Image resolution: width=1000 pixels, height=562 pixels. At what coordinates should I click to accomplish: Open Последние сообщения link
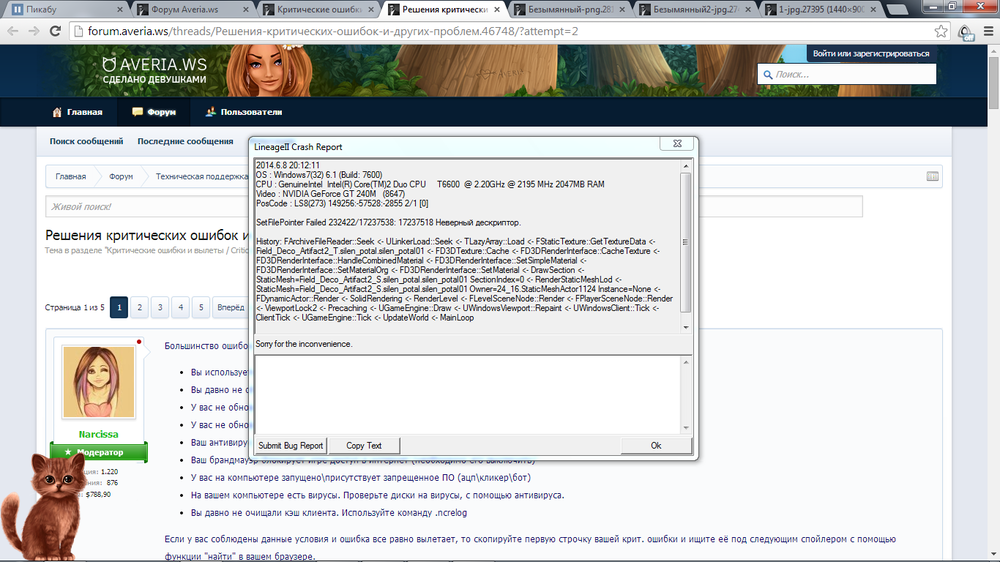click(185, 142)
